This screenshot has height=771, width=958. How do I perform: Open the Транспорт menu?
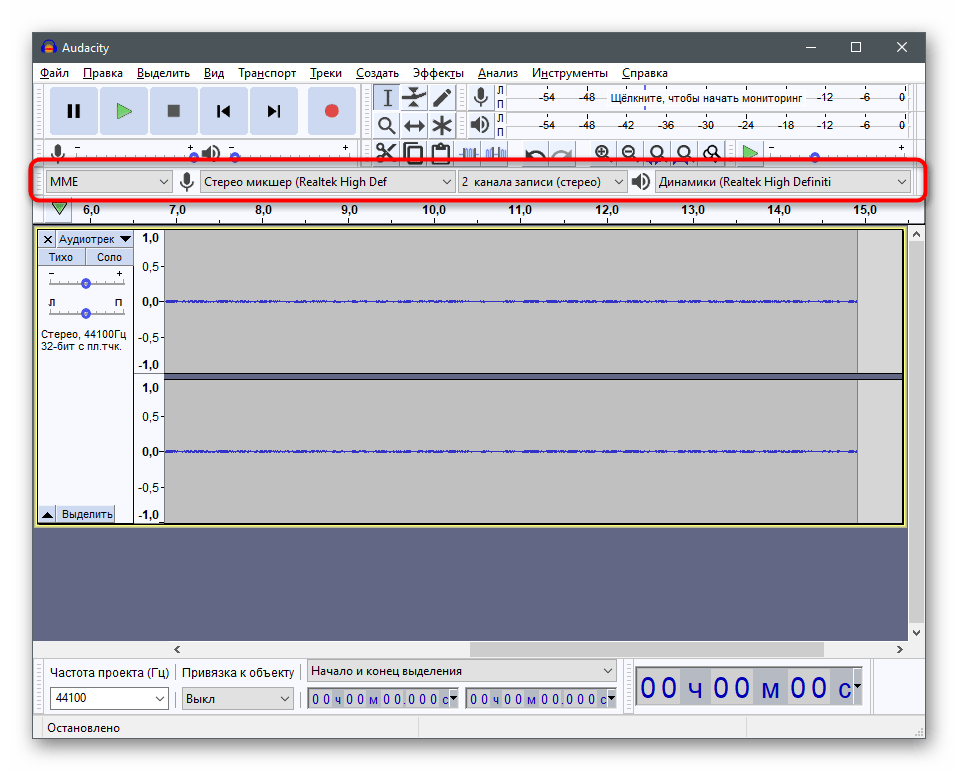(x=267, y=73)
